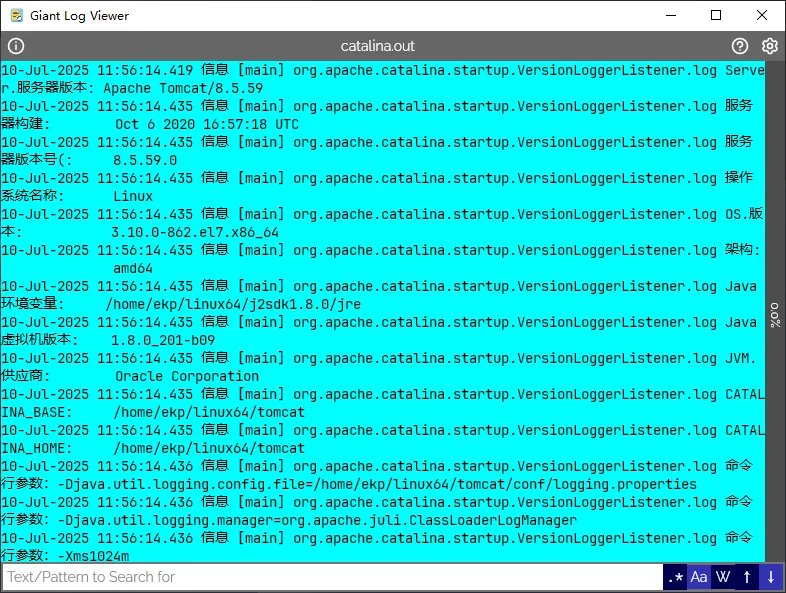Image resolution: width=786 pixels, height=593 pixels.
Task: Click the search pattern input field
Action: coord(332,577)
